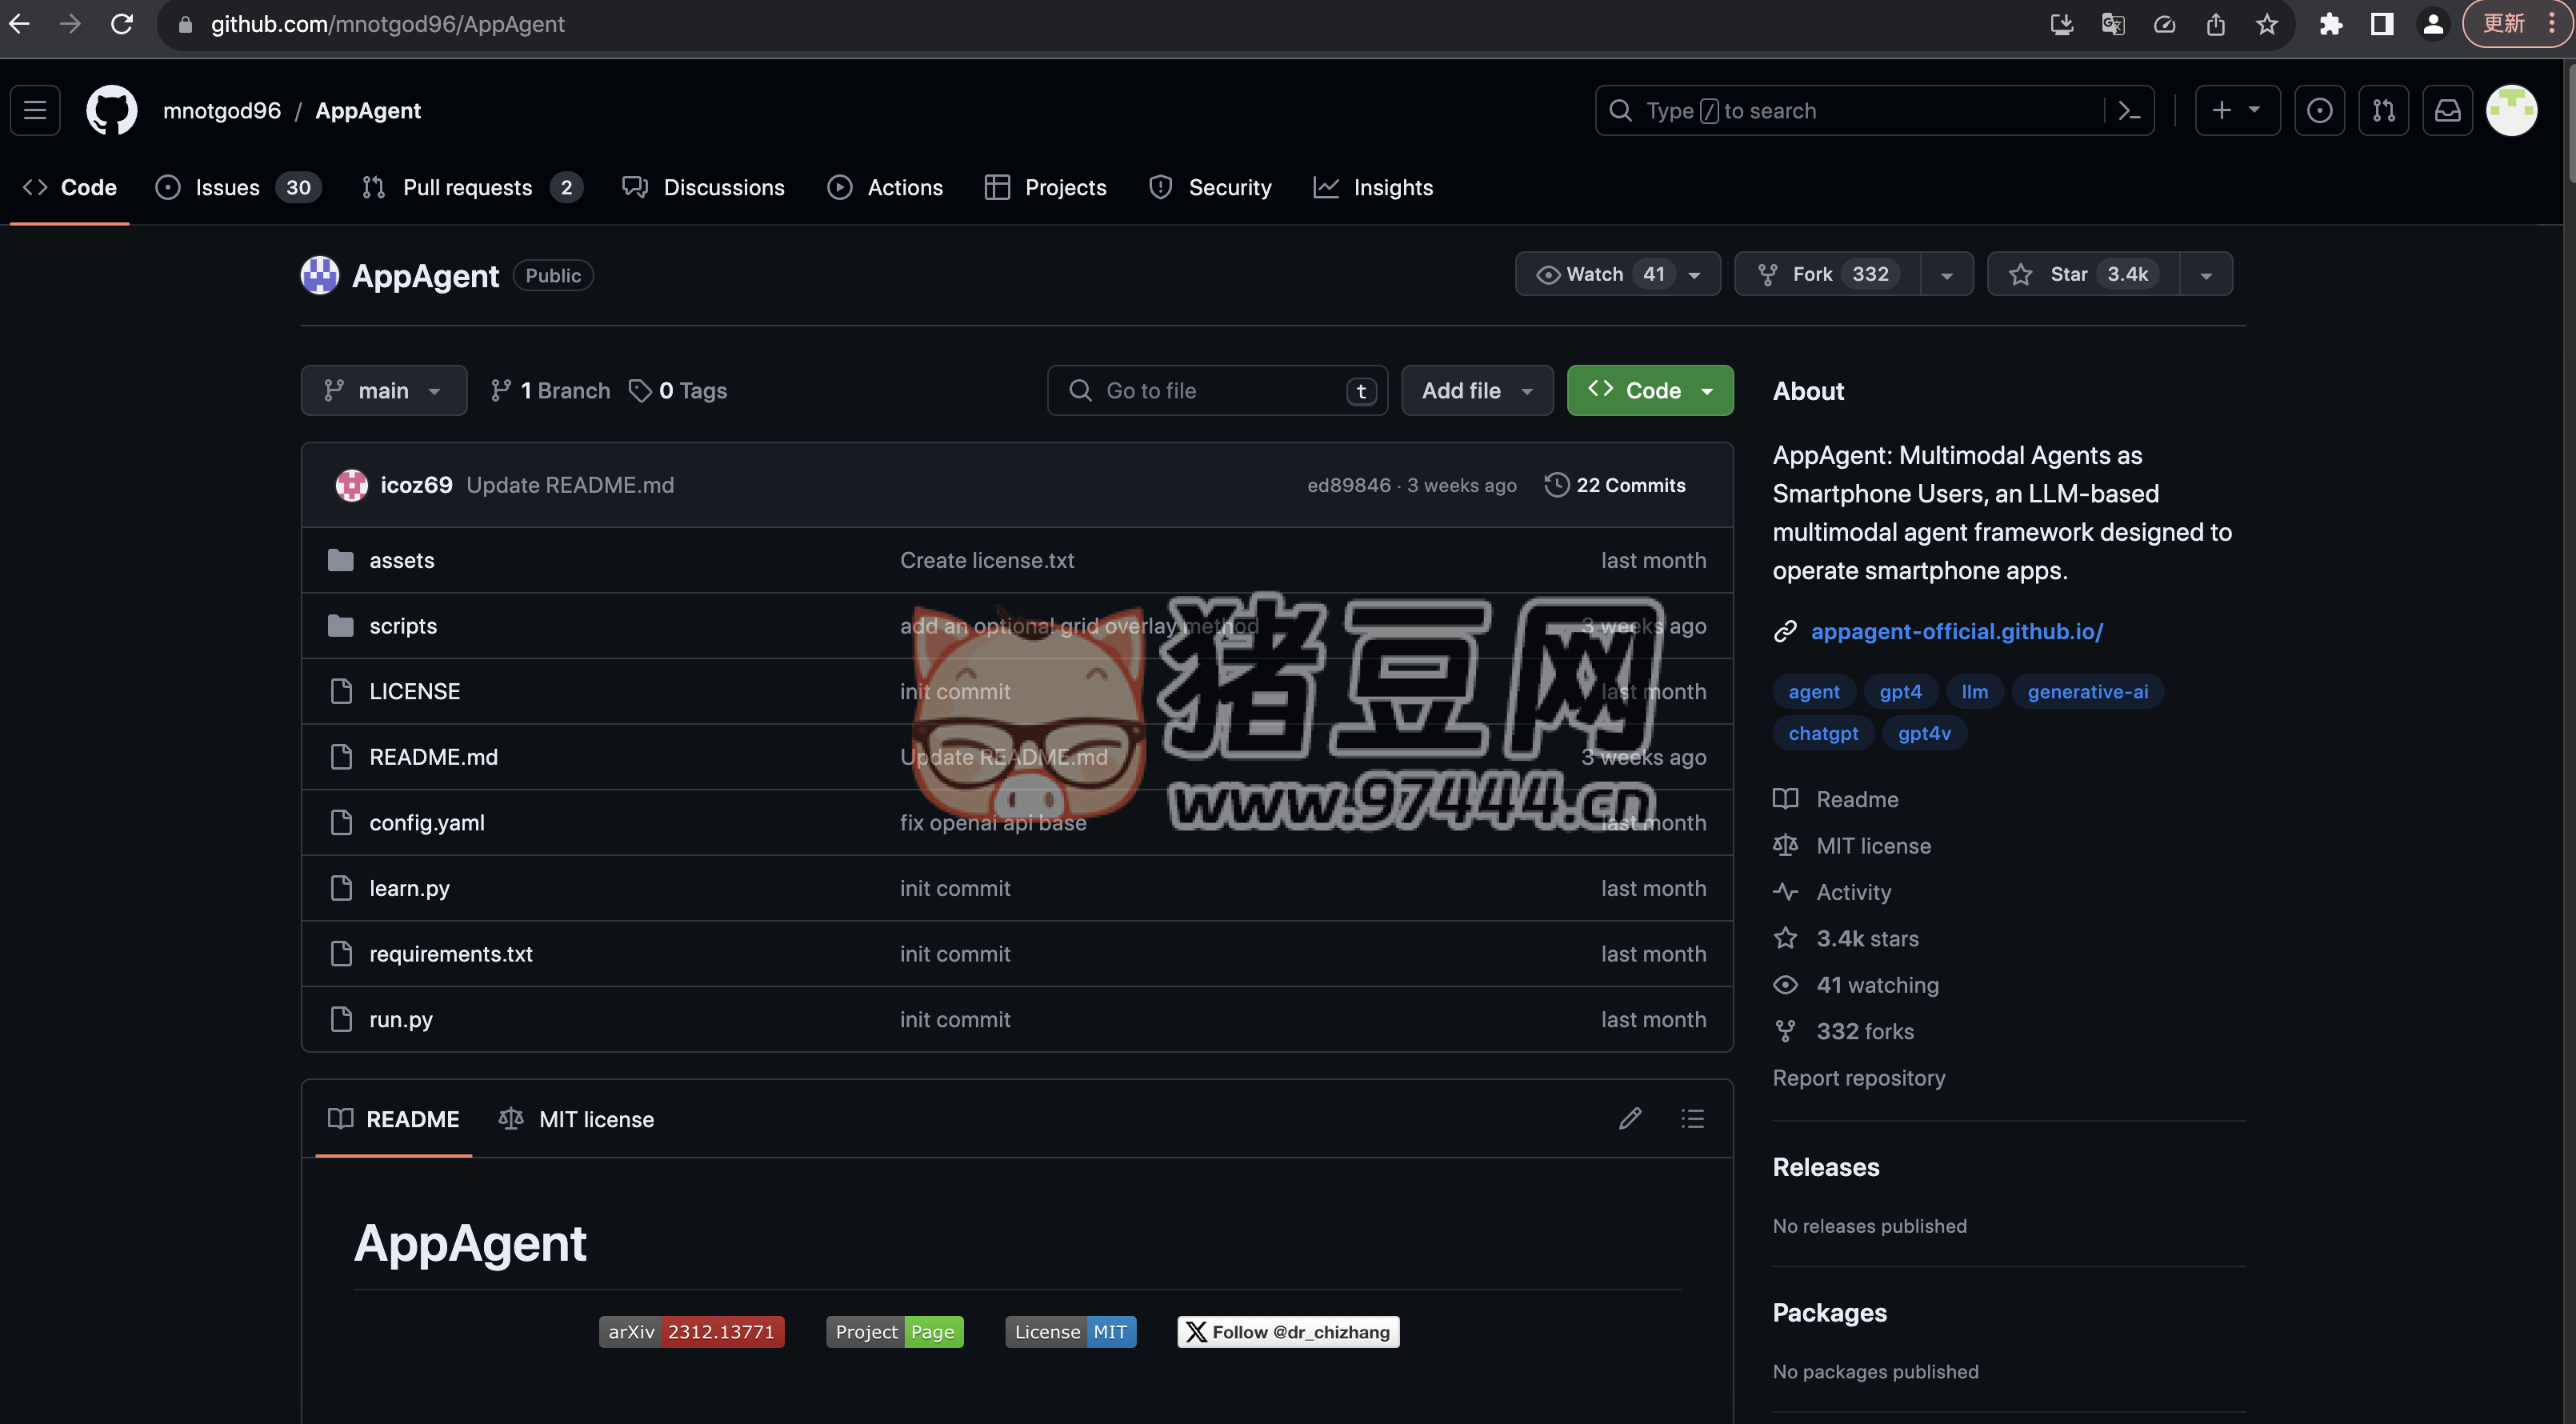
Task: Toggle the browser side panel
Action: pos(2382,24)
